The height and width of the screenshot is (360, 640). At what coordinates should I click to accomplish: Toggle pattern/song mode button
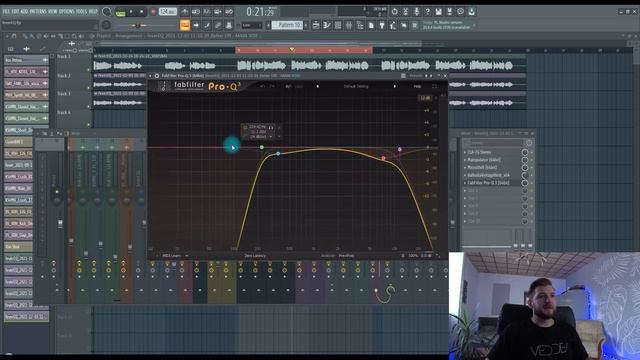(x=120, y=12)
